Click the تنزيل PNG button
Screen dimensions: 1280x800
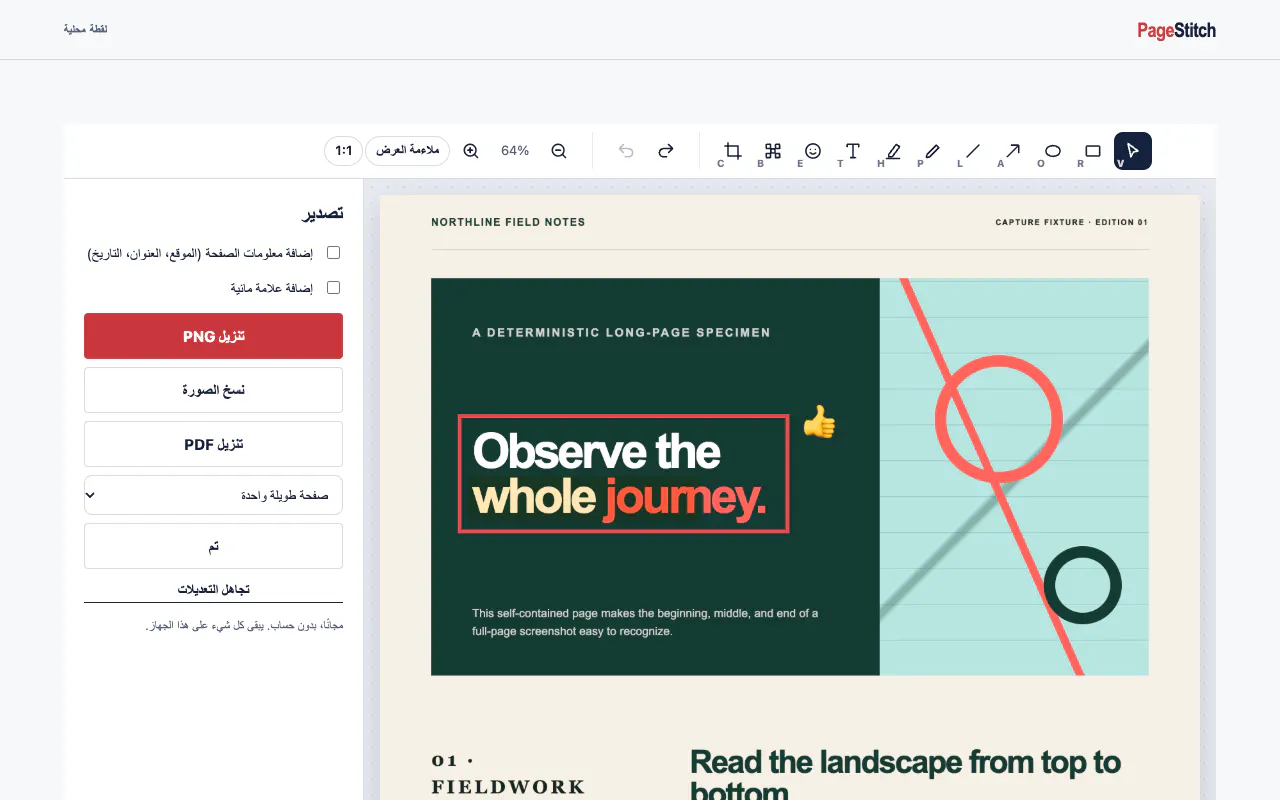point(213,336)
